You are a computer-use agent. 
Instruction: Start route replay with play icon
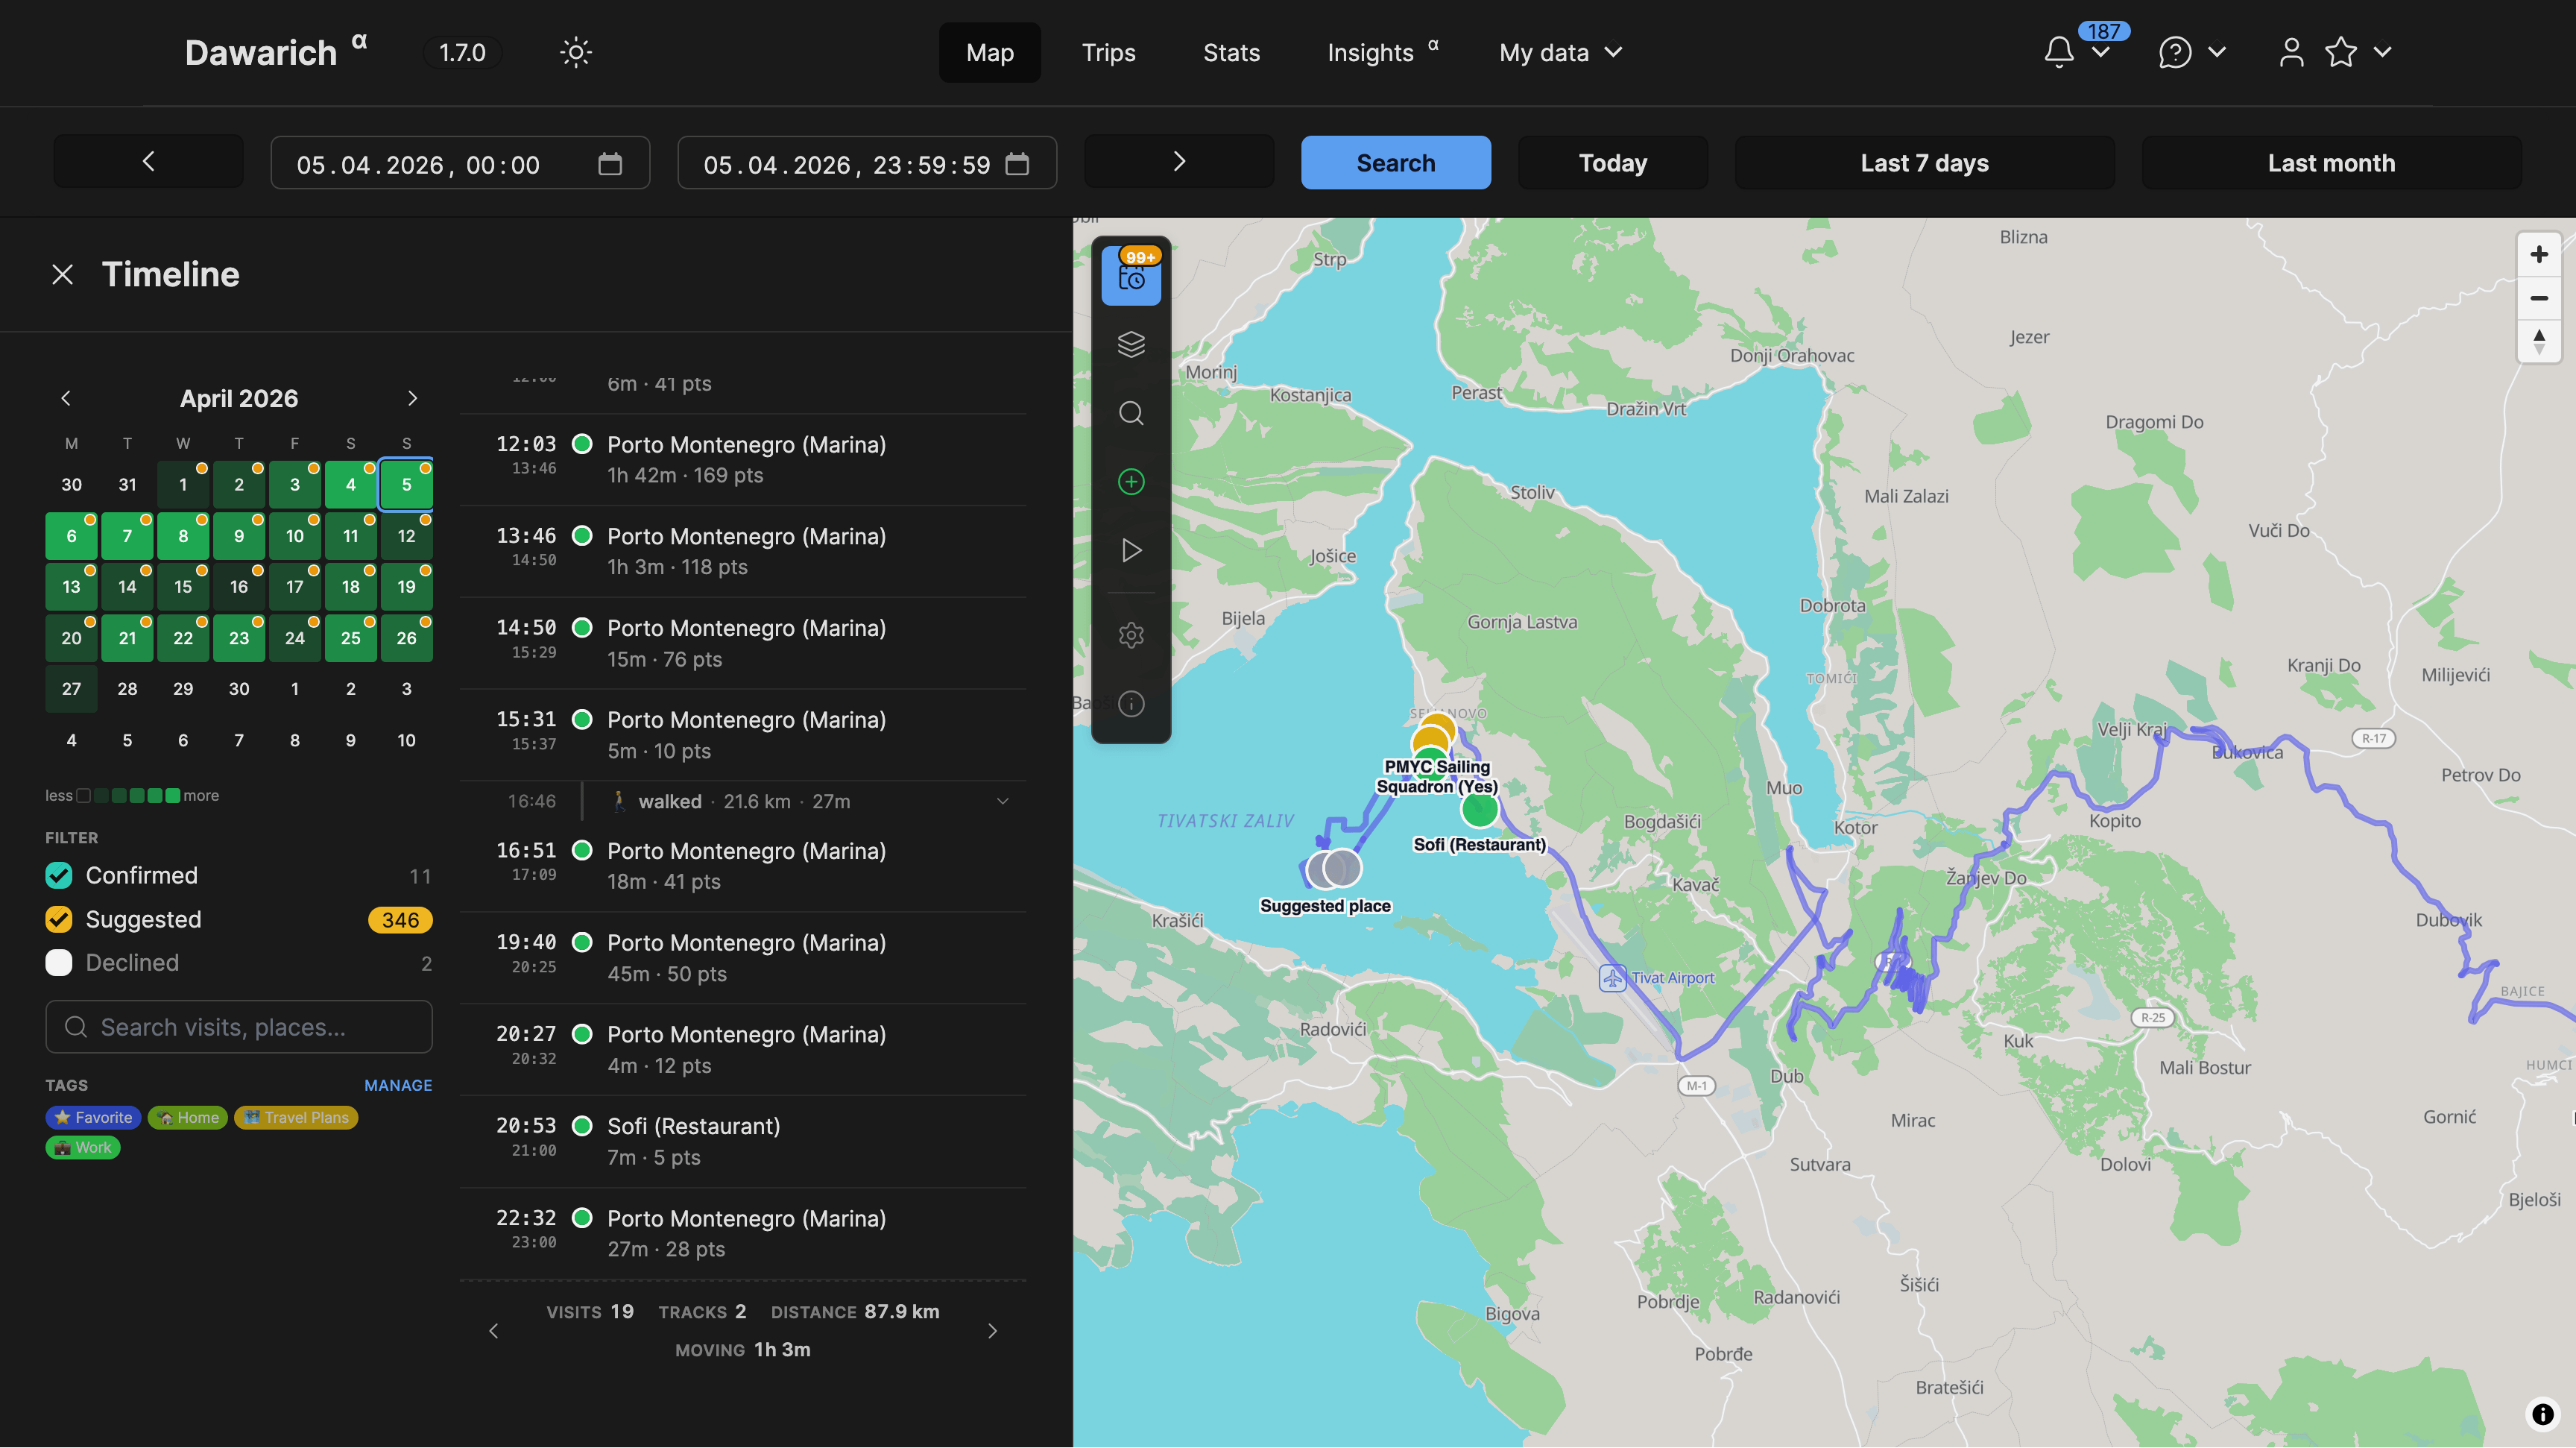coord(1131,551)
